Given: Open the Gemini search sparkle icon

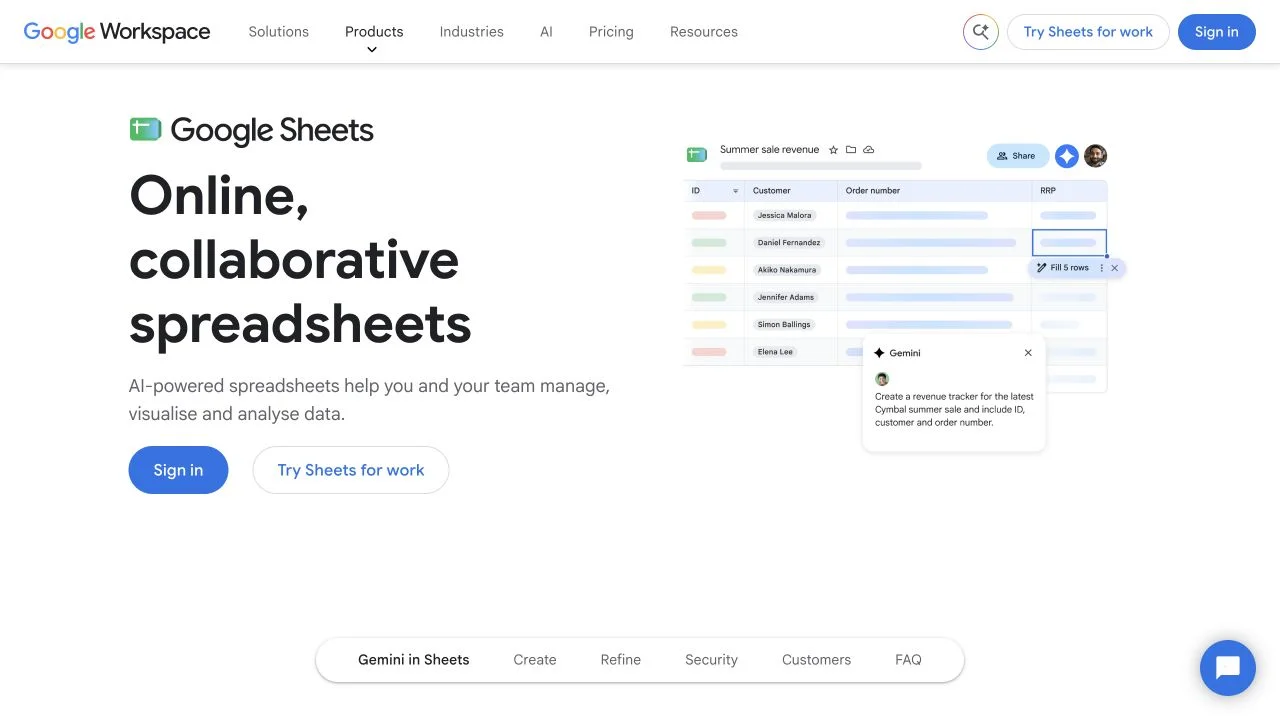Looking at the screenshot, I should (981, 32).
